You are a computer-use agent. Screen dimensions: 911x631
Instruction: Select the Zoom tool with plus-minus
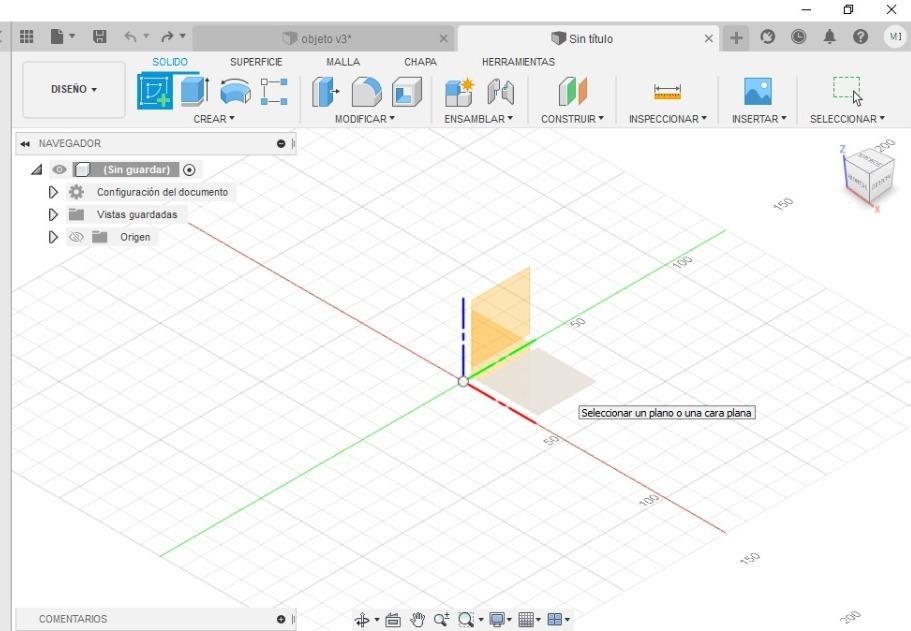[441, 620]
